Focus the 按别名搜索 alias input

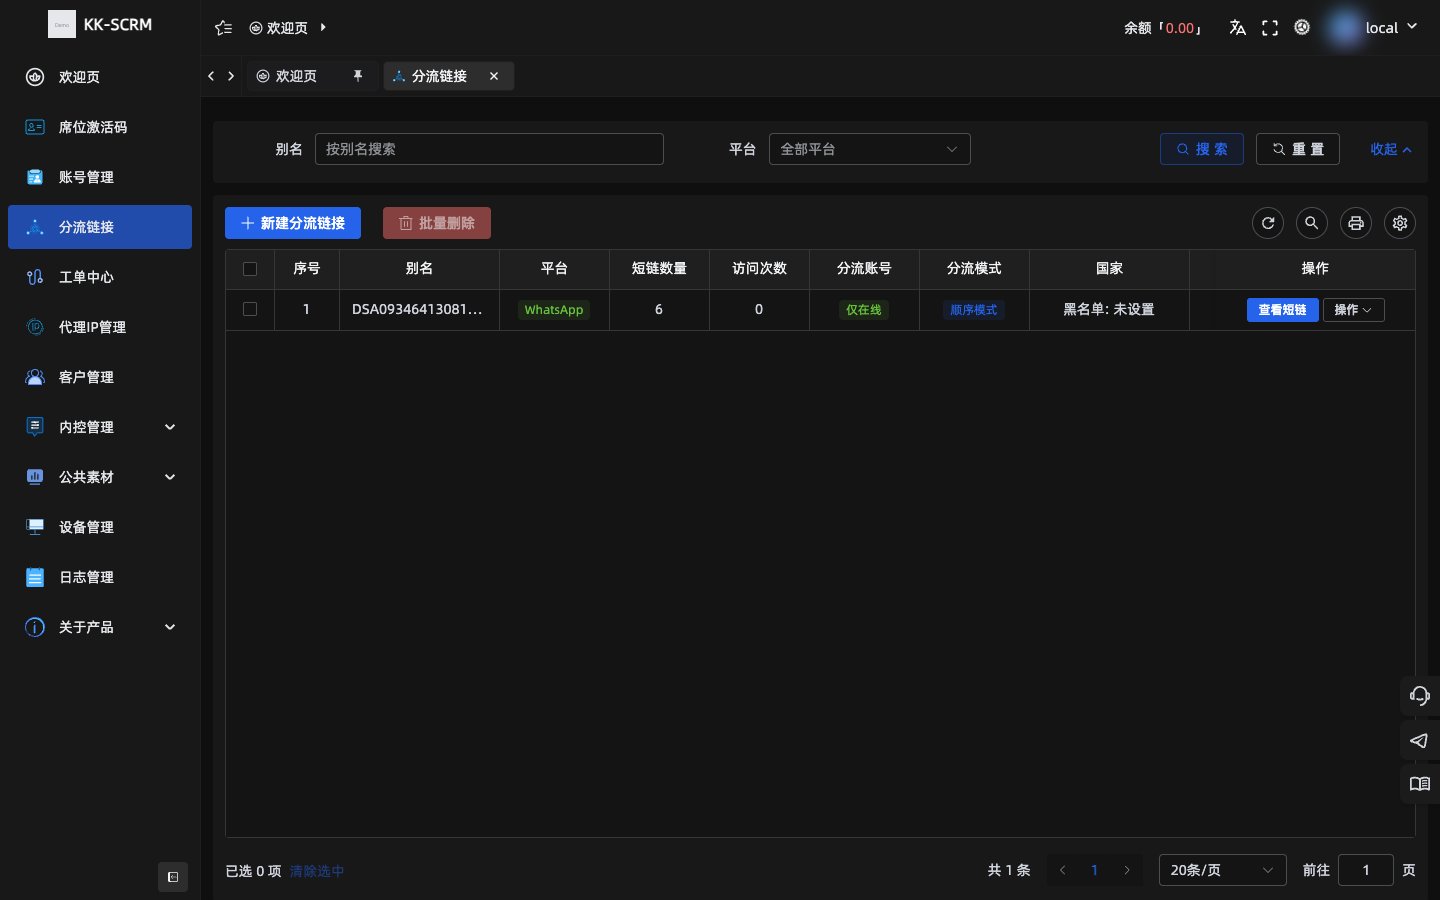click(x=489, y=149)
